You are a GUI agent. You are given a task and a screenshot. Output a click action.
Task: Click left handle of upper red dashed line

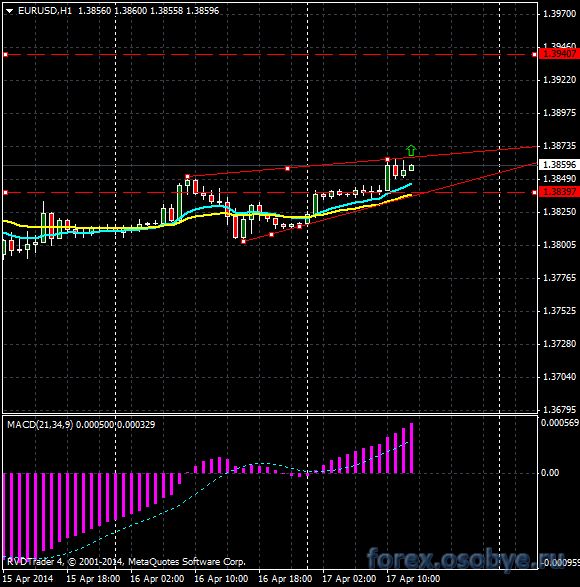(6, 55)
